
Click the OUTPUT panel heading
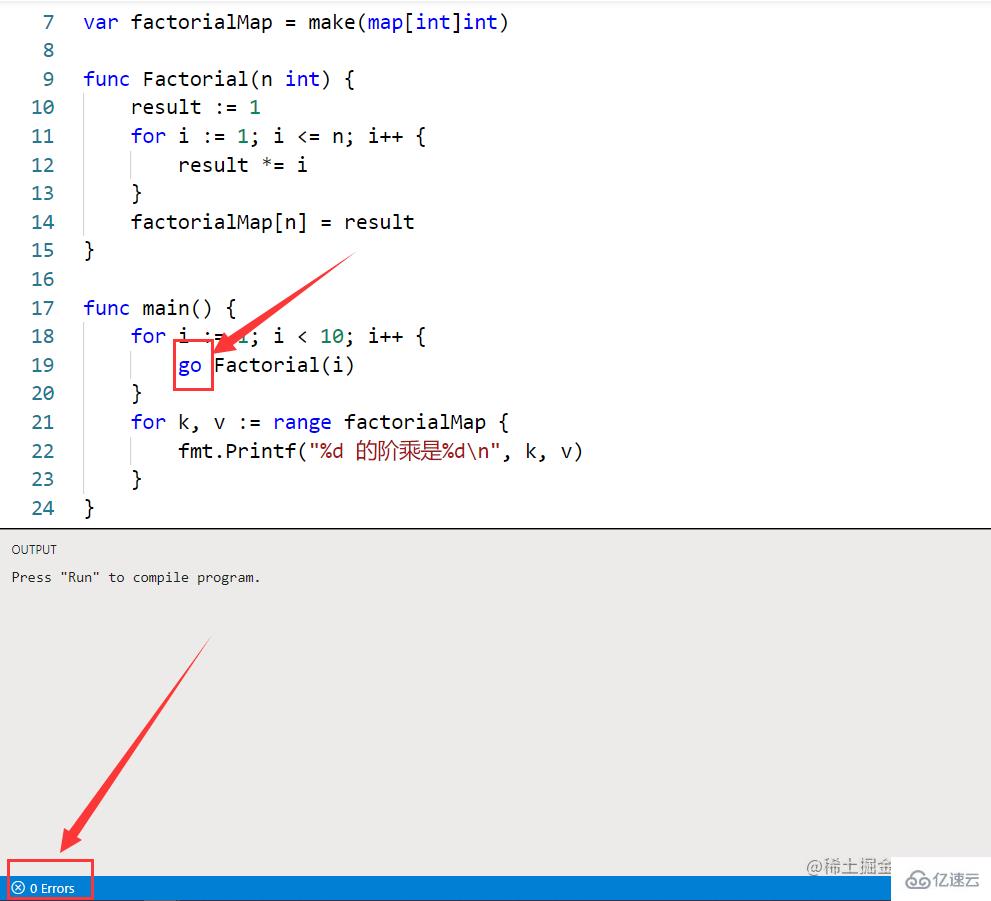(34, 550)
